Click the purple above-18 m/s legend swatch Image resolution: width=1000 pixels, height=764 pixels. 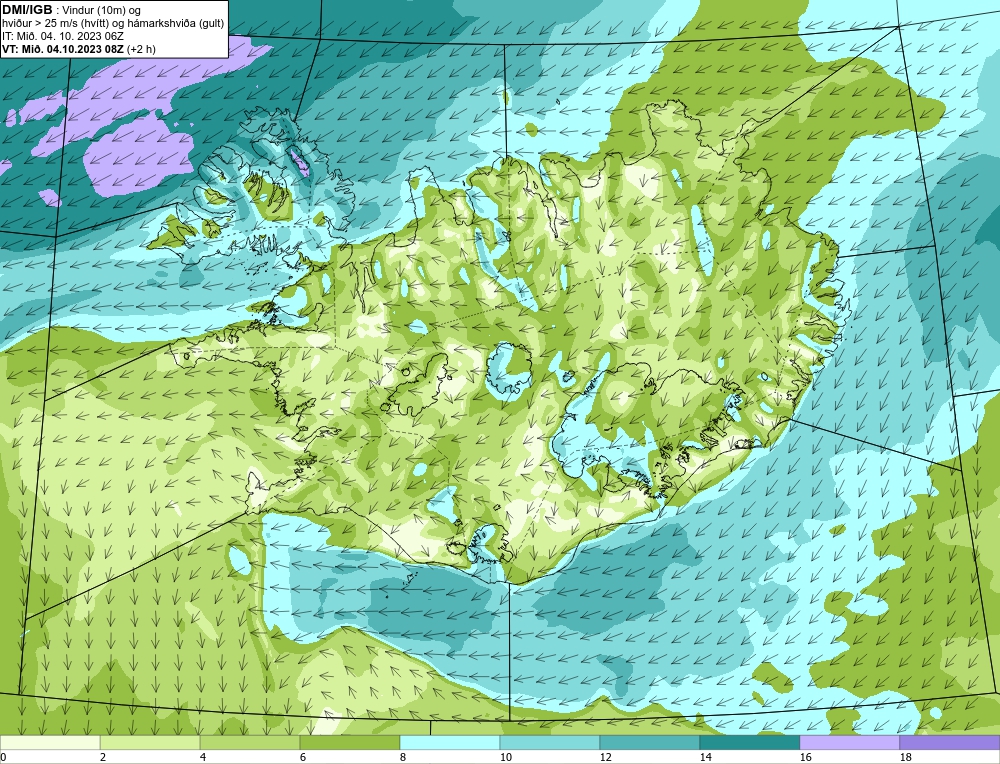[950, 742]
